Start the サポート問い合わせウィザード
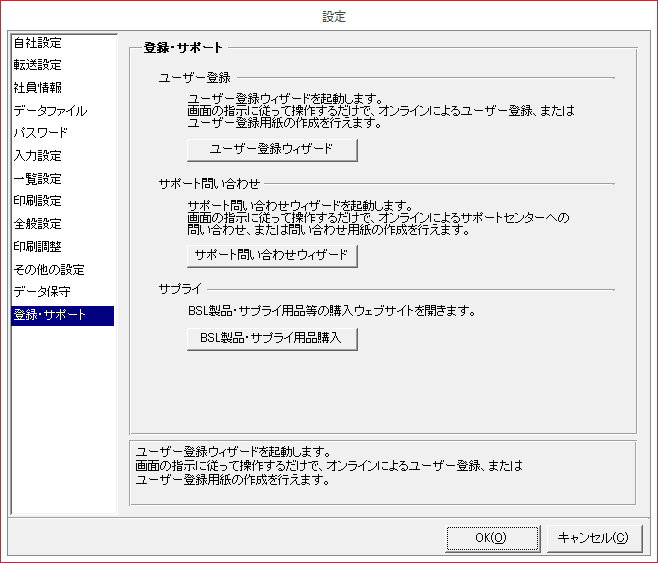 coord(272,255)
